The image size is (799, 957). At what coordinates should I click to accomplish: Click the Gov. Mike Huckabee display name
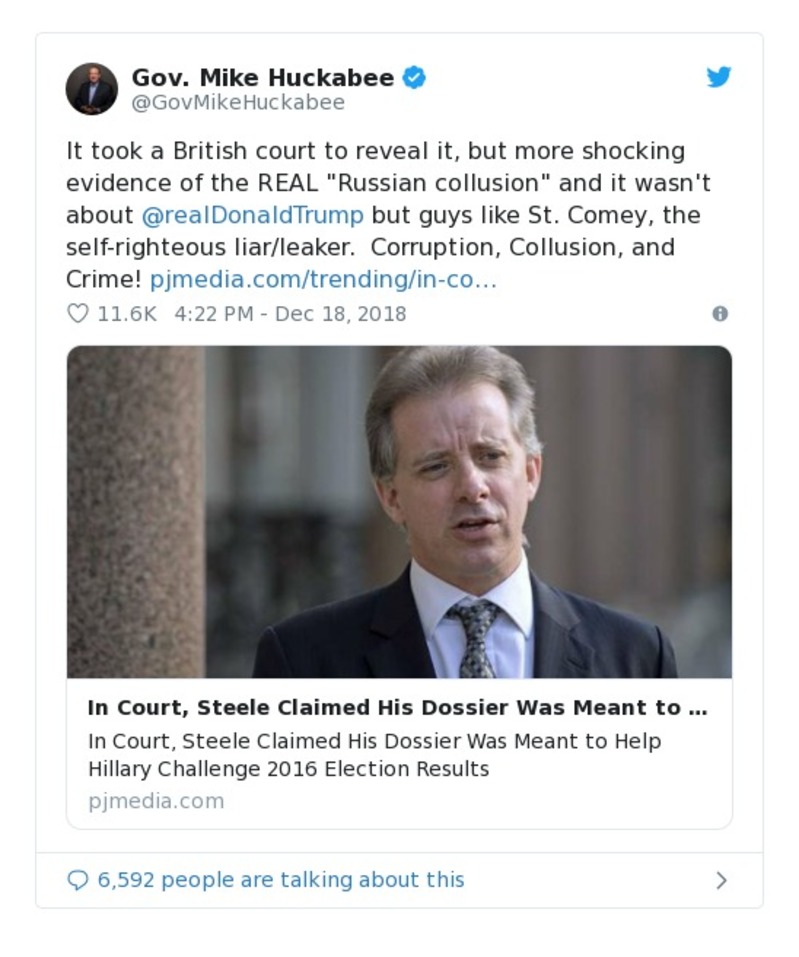click(262, 78)
